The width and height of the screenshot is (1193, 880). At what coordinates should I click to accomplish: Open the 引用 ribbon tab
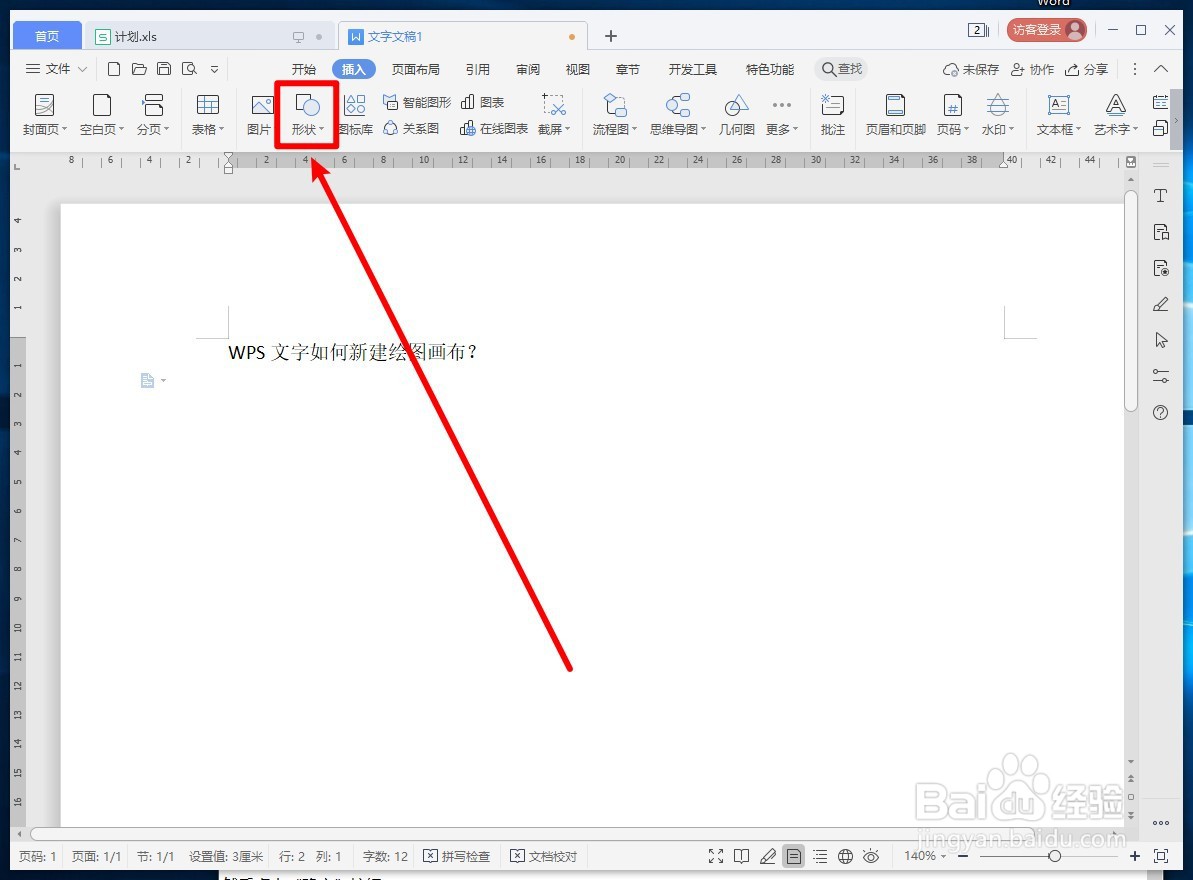click(478, 69)
